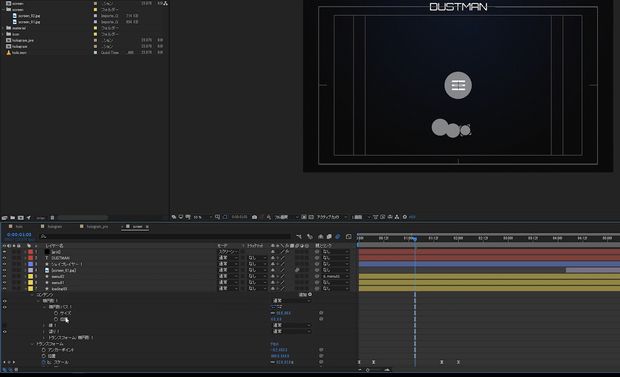This screenshot has height=377, width=620.
Task: Toggle frame blending enable icon in timeline
Action: [x=329, y=237]
